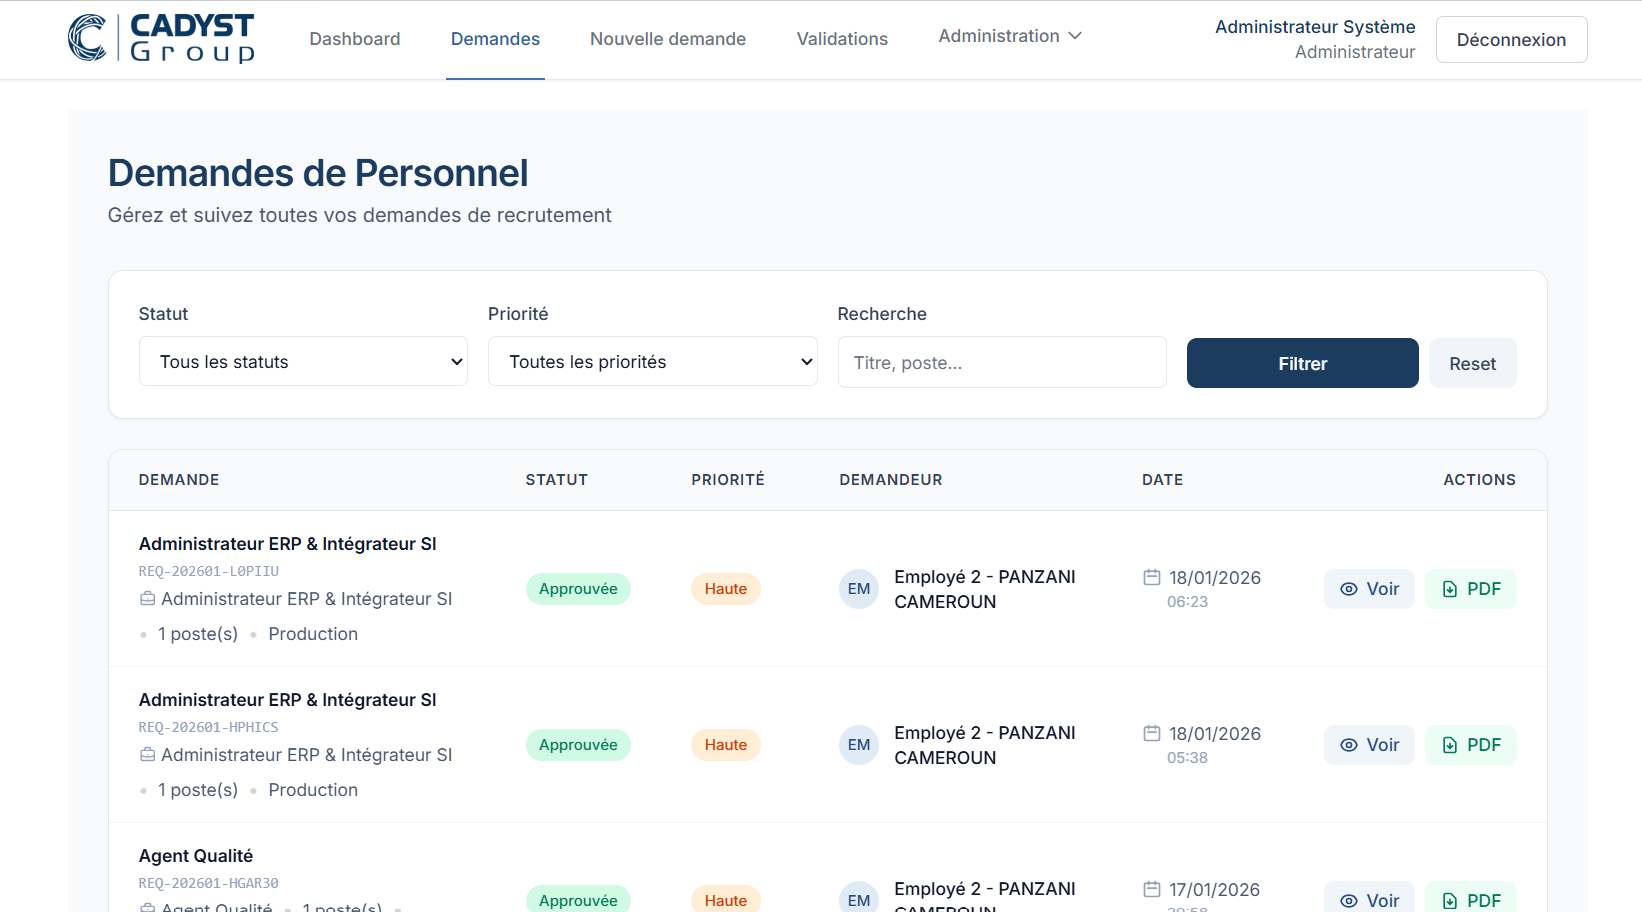Click the DEMANDEUR column header
This screenshot has height=912, width=1642.
(x=891, y=480)
